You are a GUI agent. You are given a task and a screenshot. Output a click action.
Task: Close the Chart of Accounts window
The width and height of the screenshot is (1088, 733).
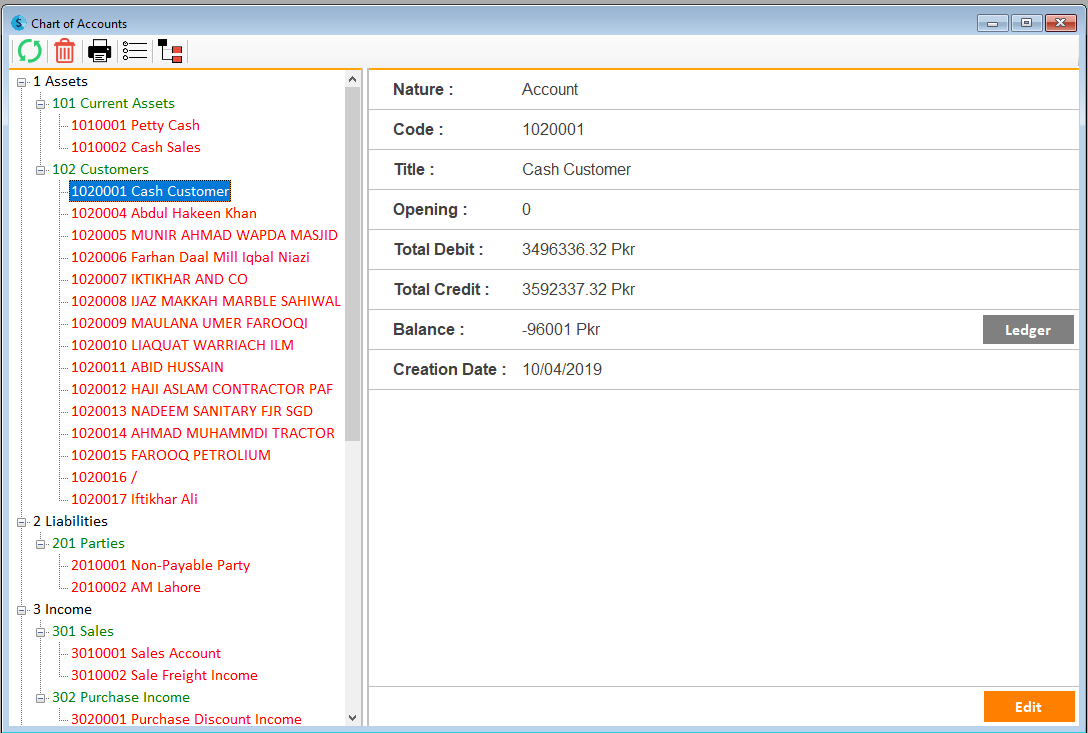click(1060, 23)
